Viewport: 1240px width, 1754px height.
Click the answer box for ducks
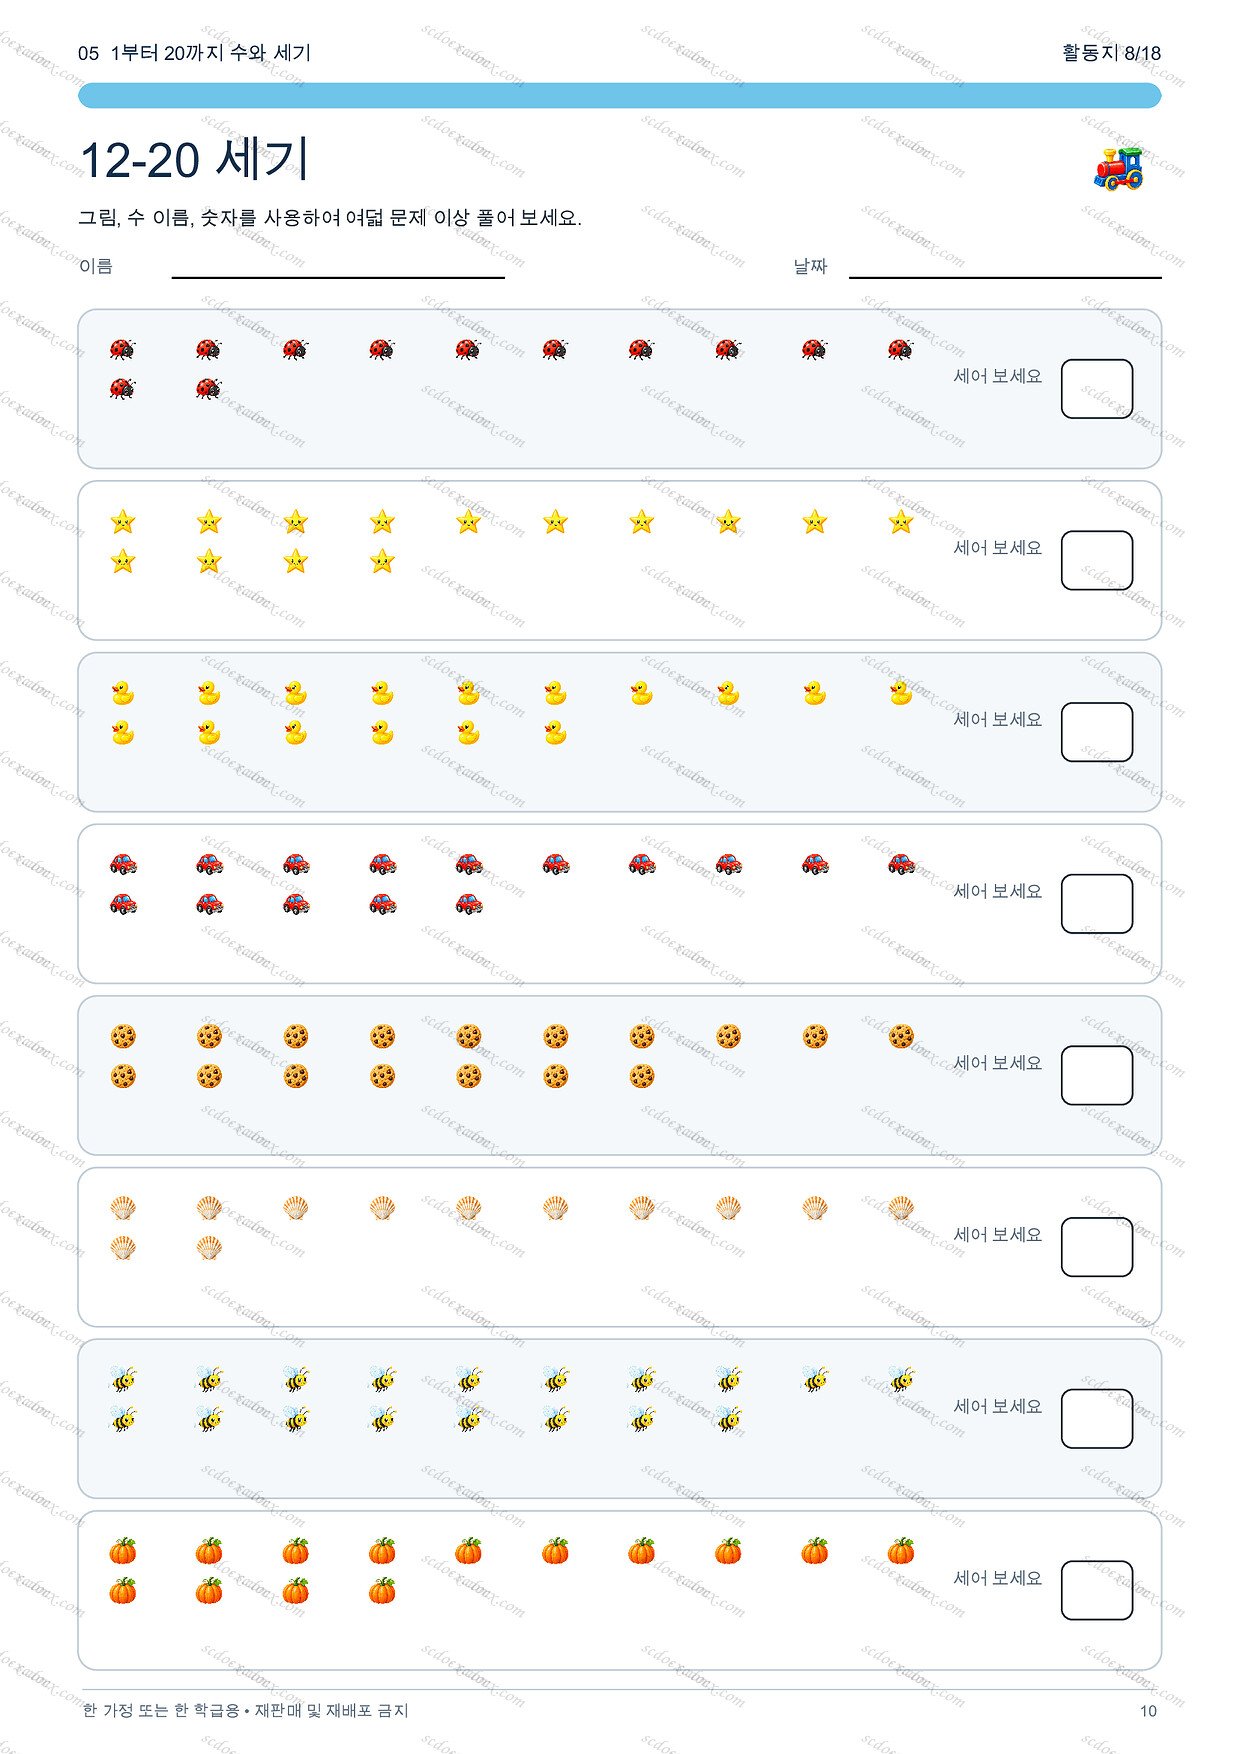point(1097,732)
